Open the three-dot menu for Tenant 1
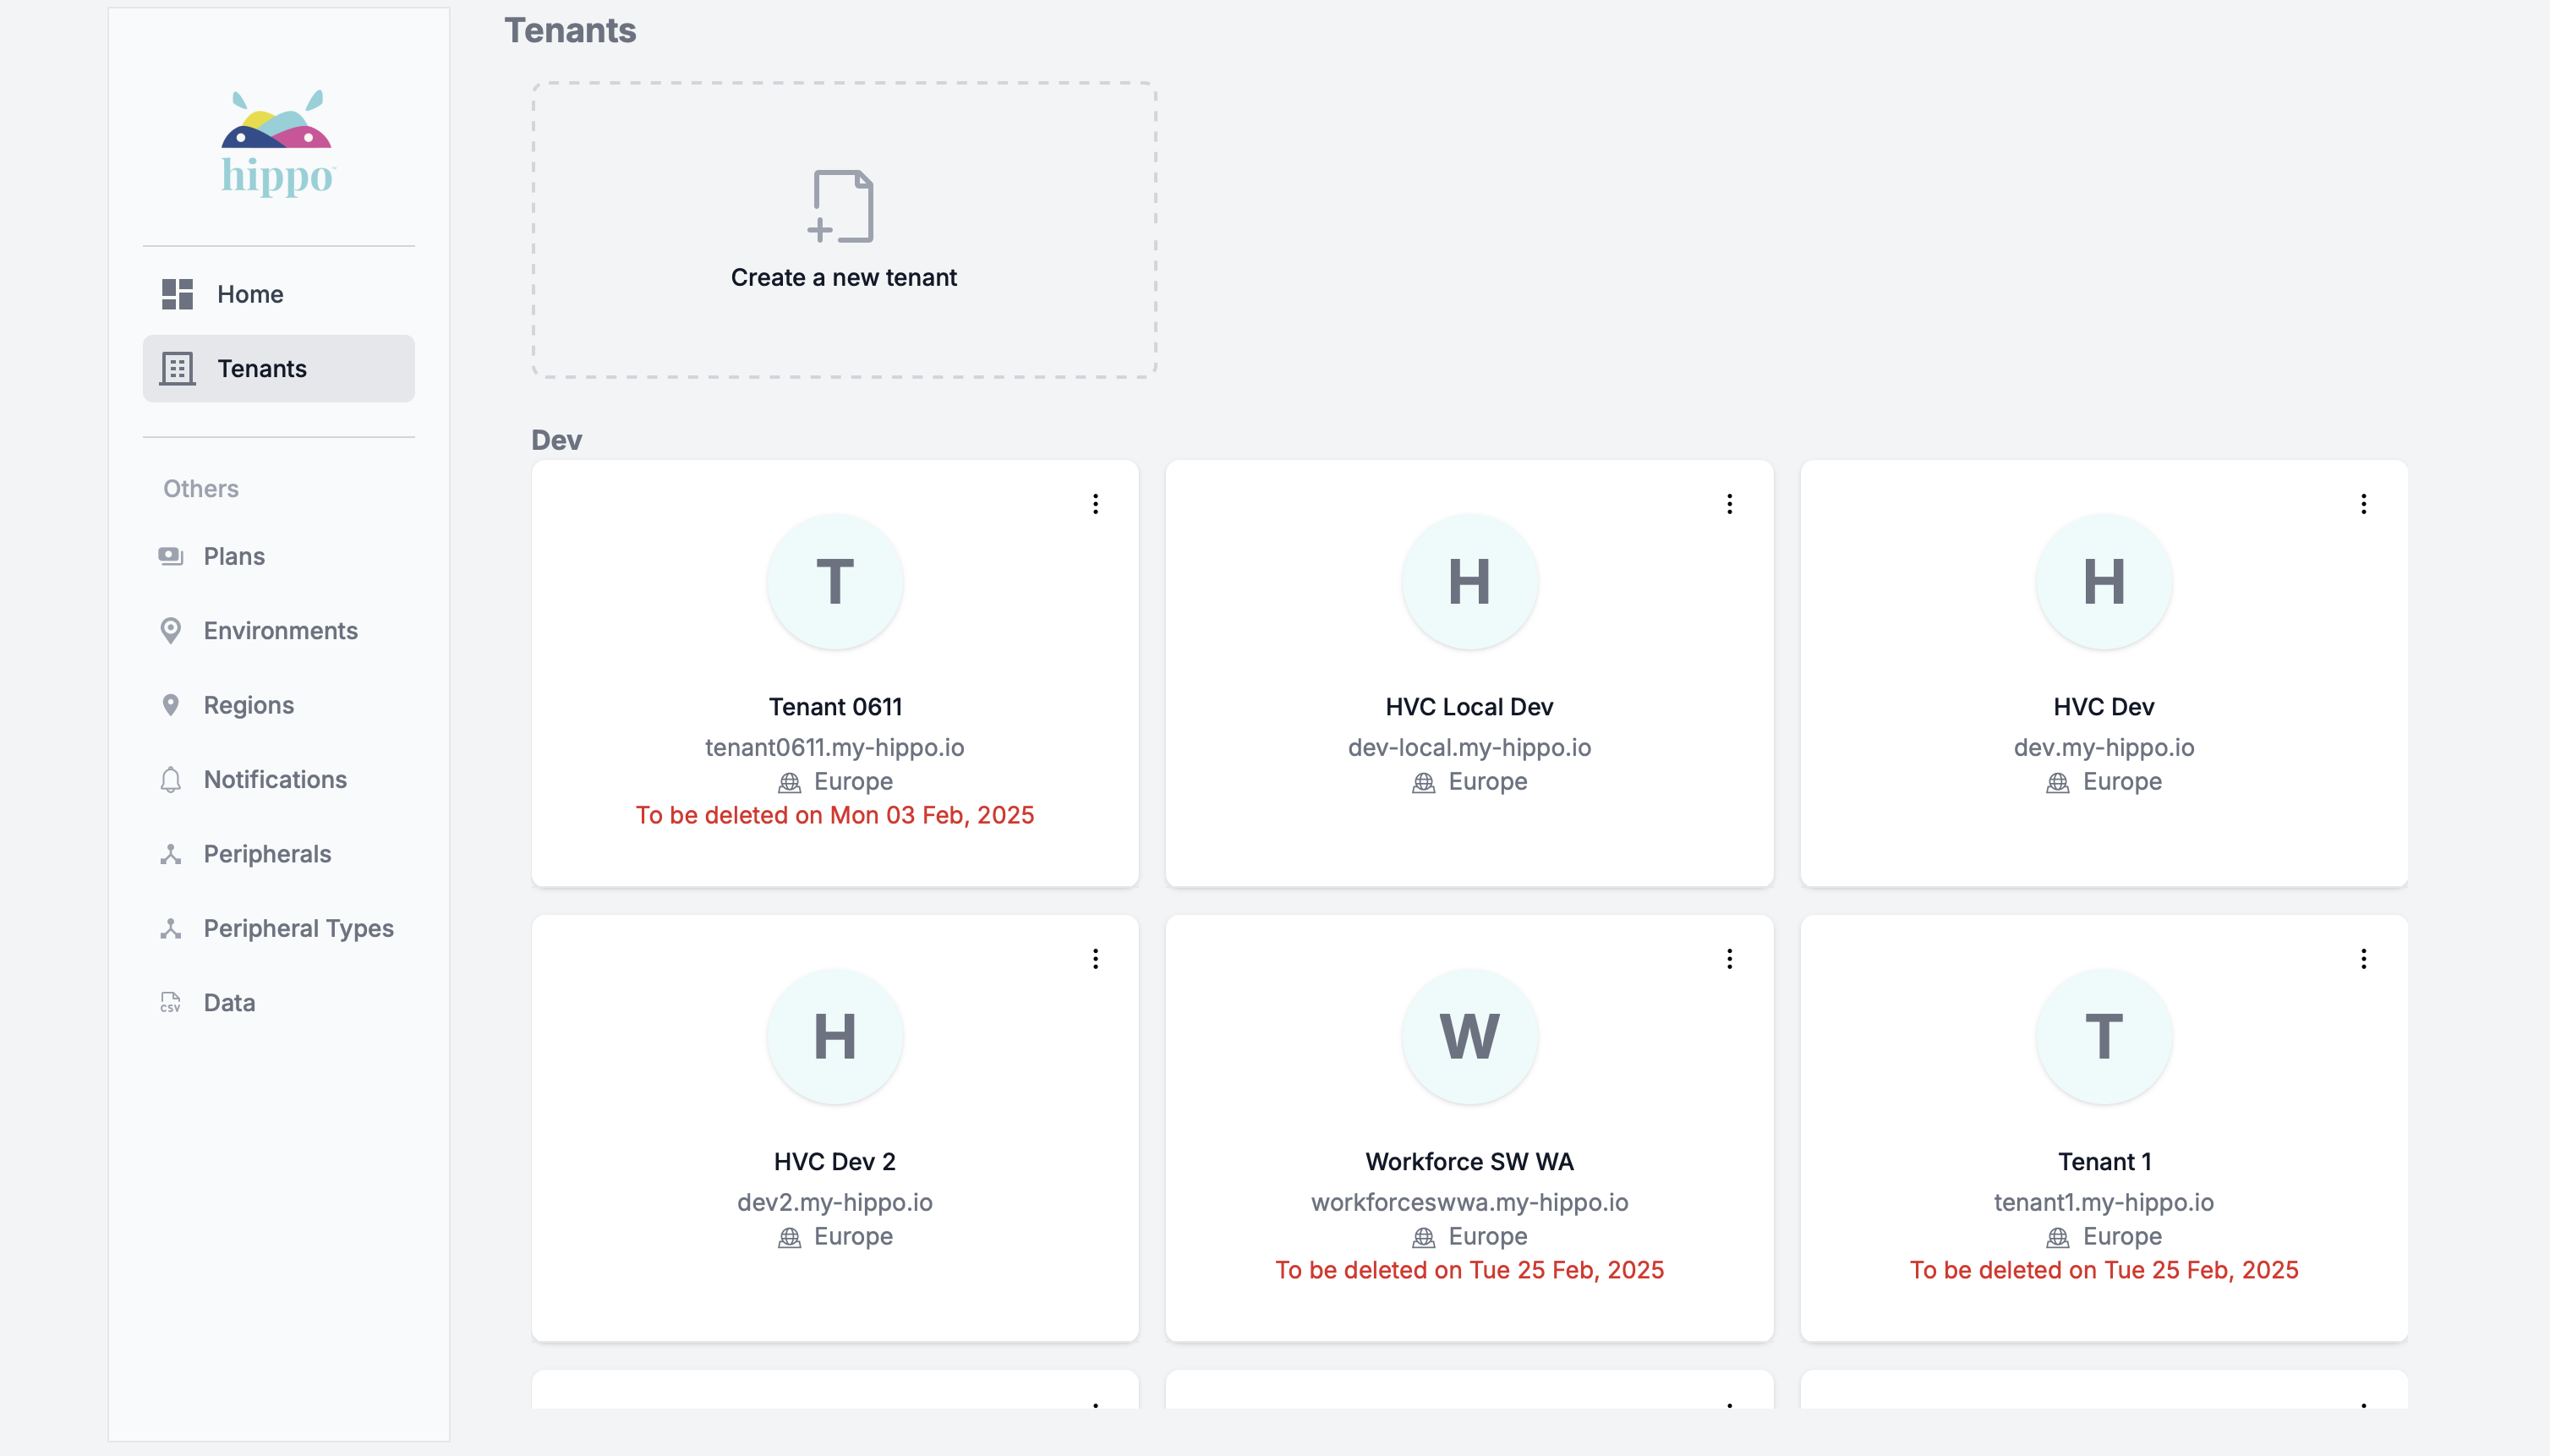Screen dimensions: 2550x1456 tap(2363, 959)
